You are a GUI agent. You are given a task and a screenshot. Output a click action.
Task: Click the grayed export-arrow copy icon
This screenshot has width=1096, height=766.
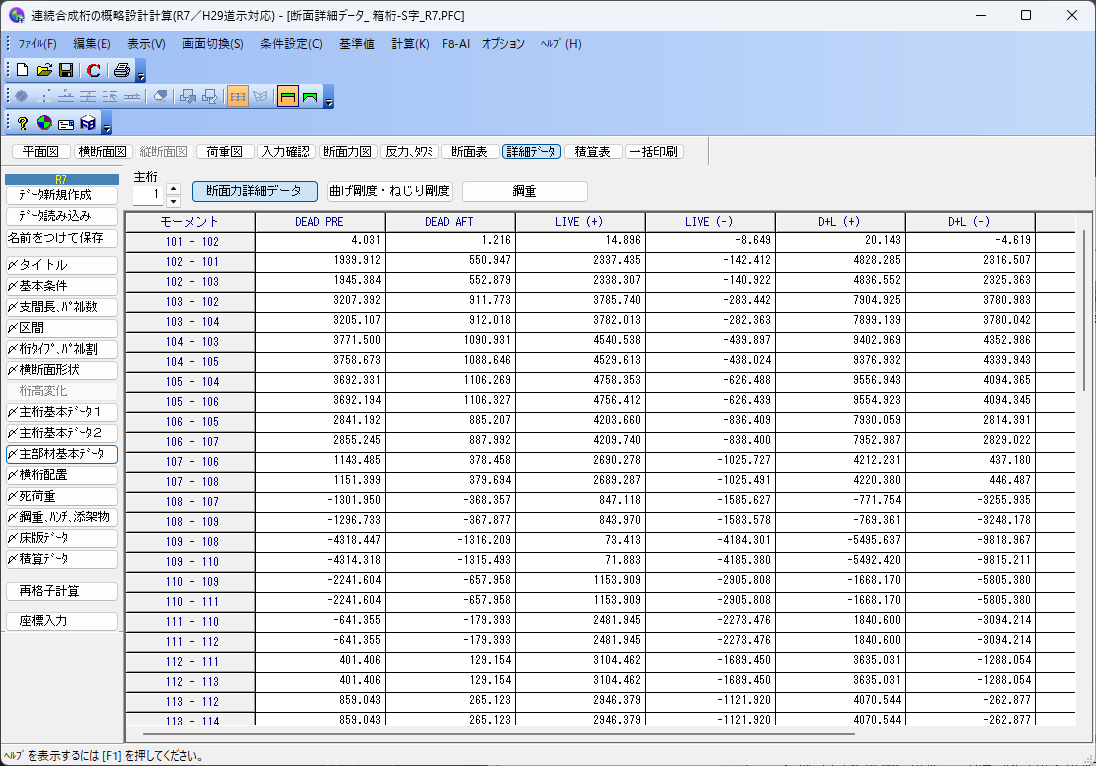pos(187,96)
